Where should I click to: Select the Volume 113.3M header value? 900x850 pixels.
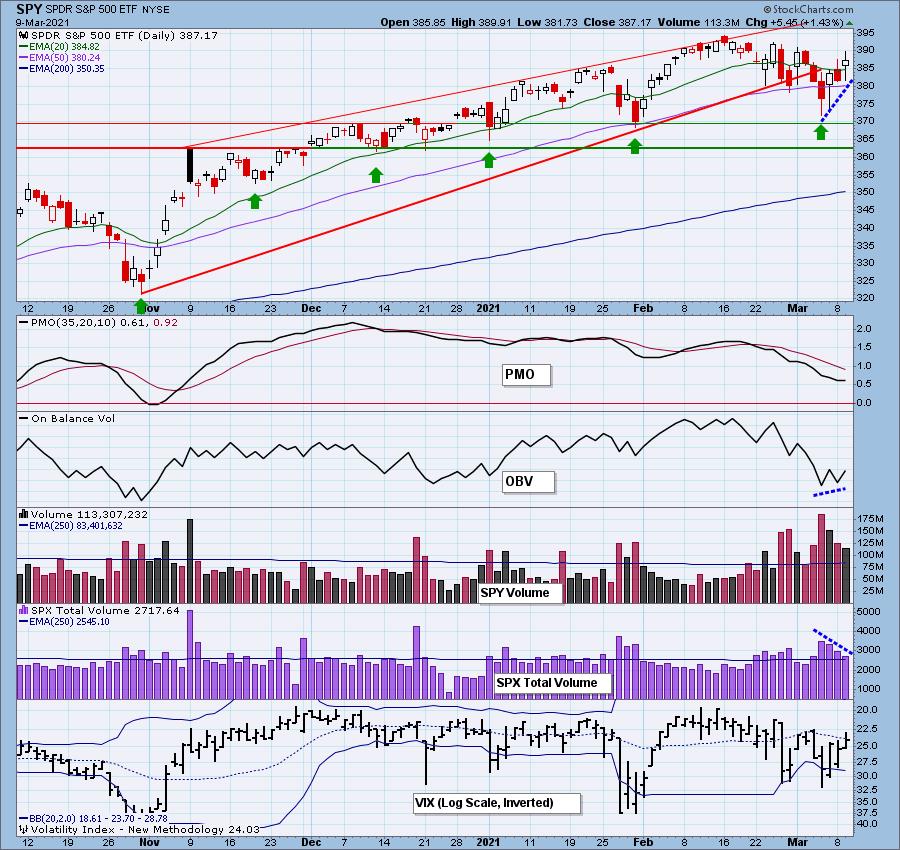click(698, 22)
